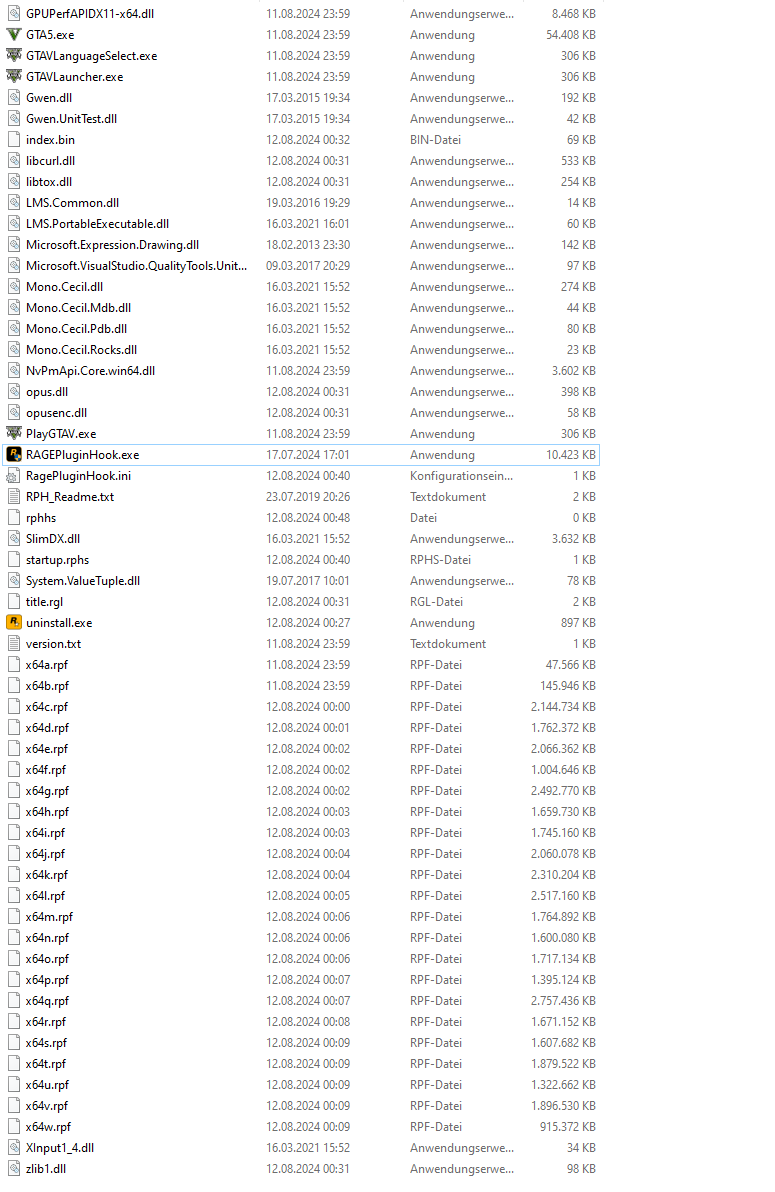
Task: Select the Microsoft.VisualStudio.QualityTools.Unit... file name
Action: click(x=137, y=266)
